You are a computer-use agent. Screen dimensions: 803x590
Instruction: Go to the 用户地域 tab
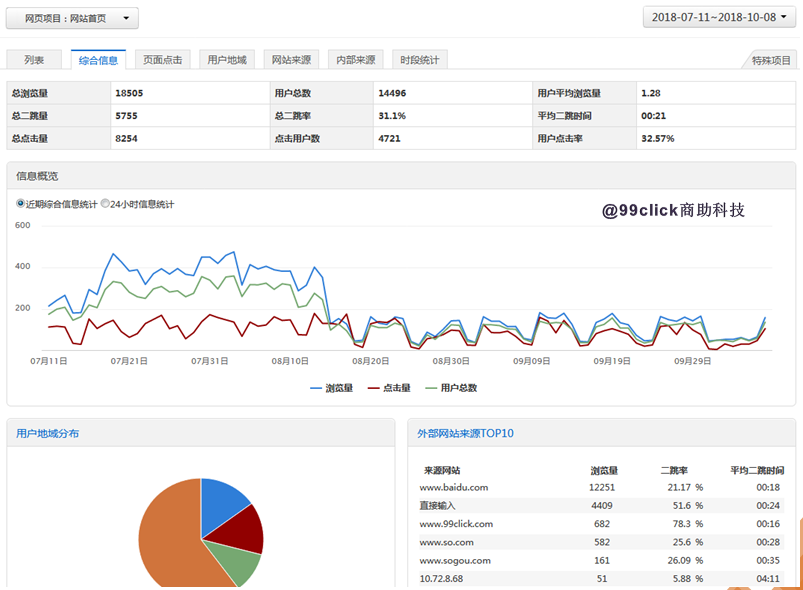pos(227,60)
